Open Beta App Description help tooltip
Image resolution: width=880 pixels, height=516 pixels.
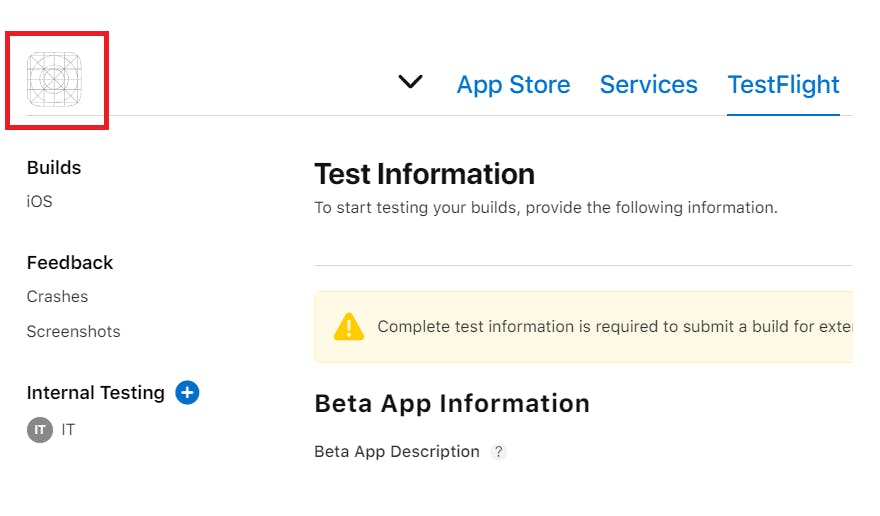tap(499, 452)
